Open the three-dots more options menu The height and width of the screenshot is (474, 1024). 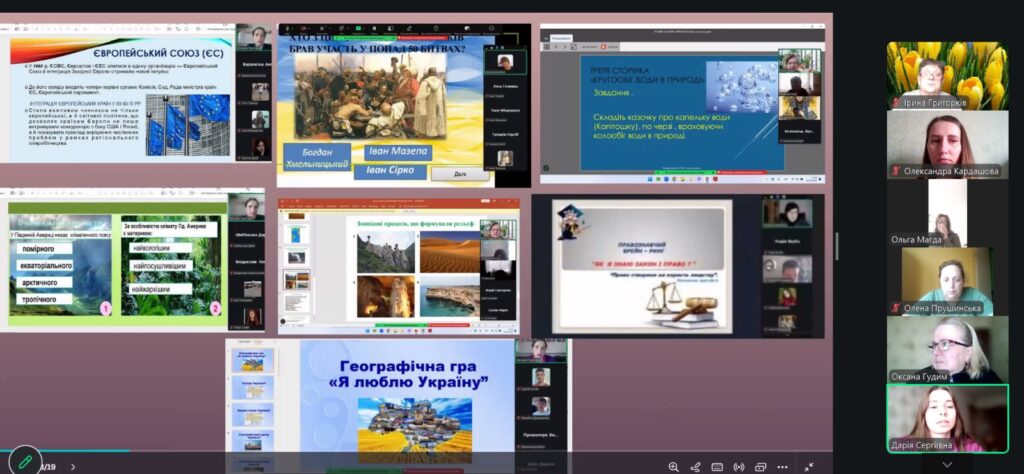click(x=782, y=467)
